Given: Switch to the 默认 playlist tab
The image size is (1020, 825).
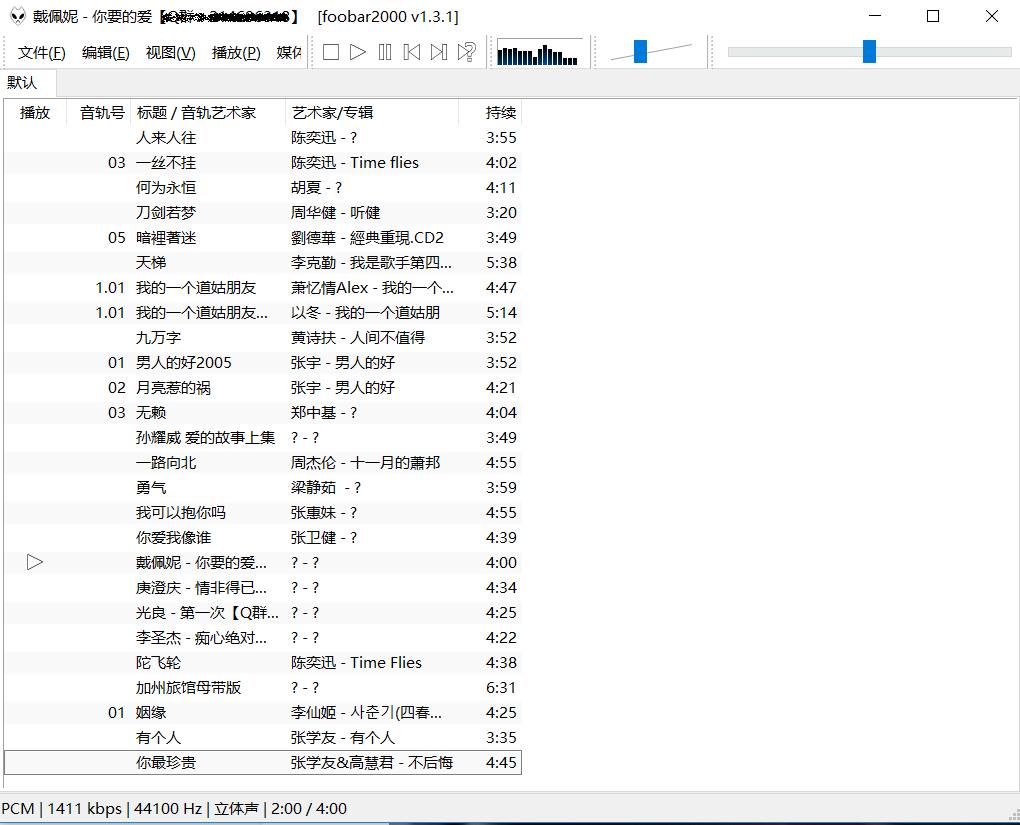Looking at the screenshot, I should pyautogui.click(x=24, y=83).
